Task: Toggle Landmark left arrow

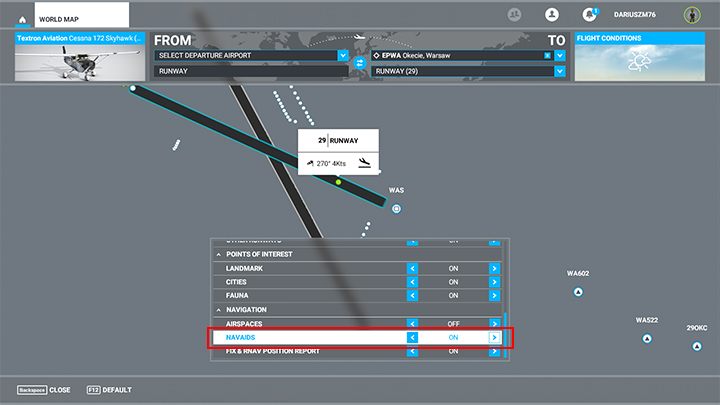Action: 412,268
